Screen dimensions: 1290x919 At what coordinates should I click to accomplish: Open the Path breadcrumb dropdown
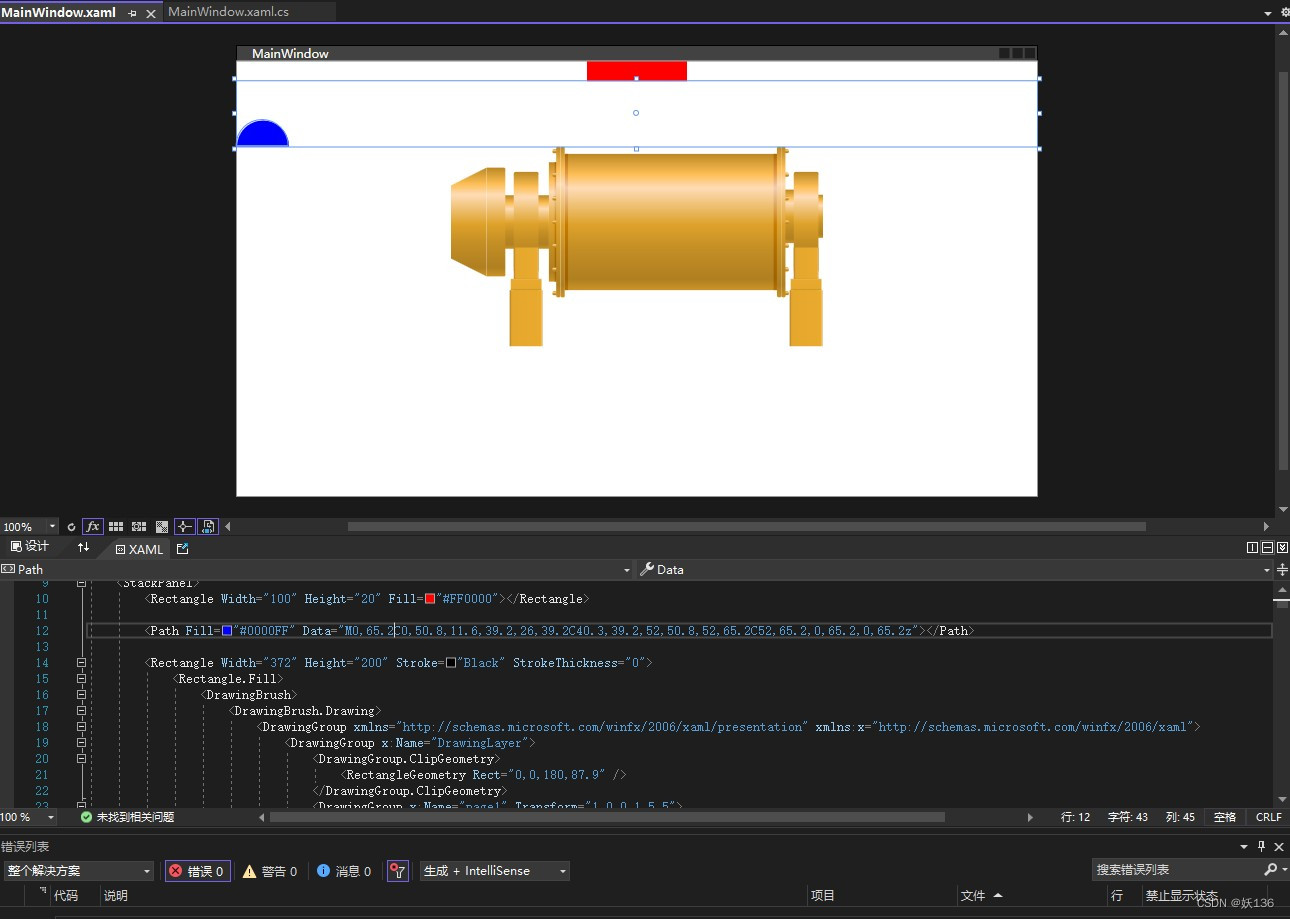[627, 569]
